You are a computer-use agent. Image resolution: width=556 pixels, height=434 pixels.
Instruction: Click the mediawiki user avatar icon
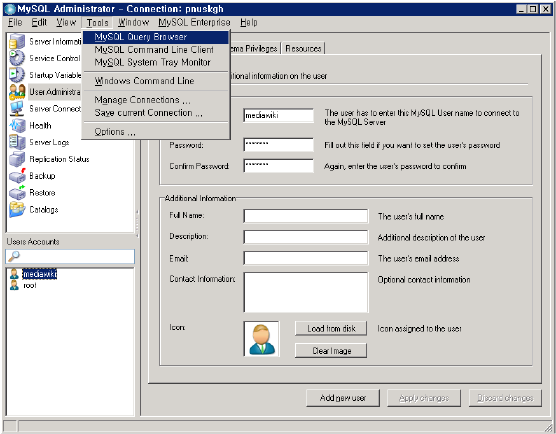[x=14, y=274]
